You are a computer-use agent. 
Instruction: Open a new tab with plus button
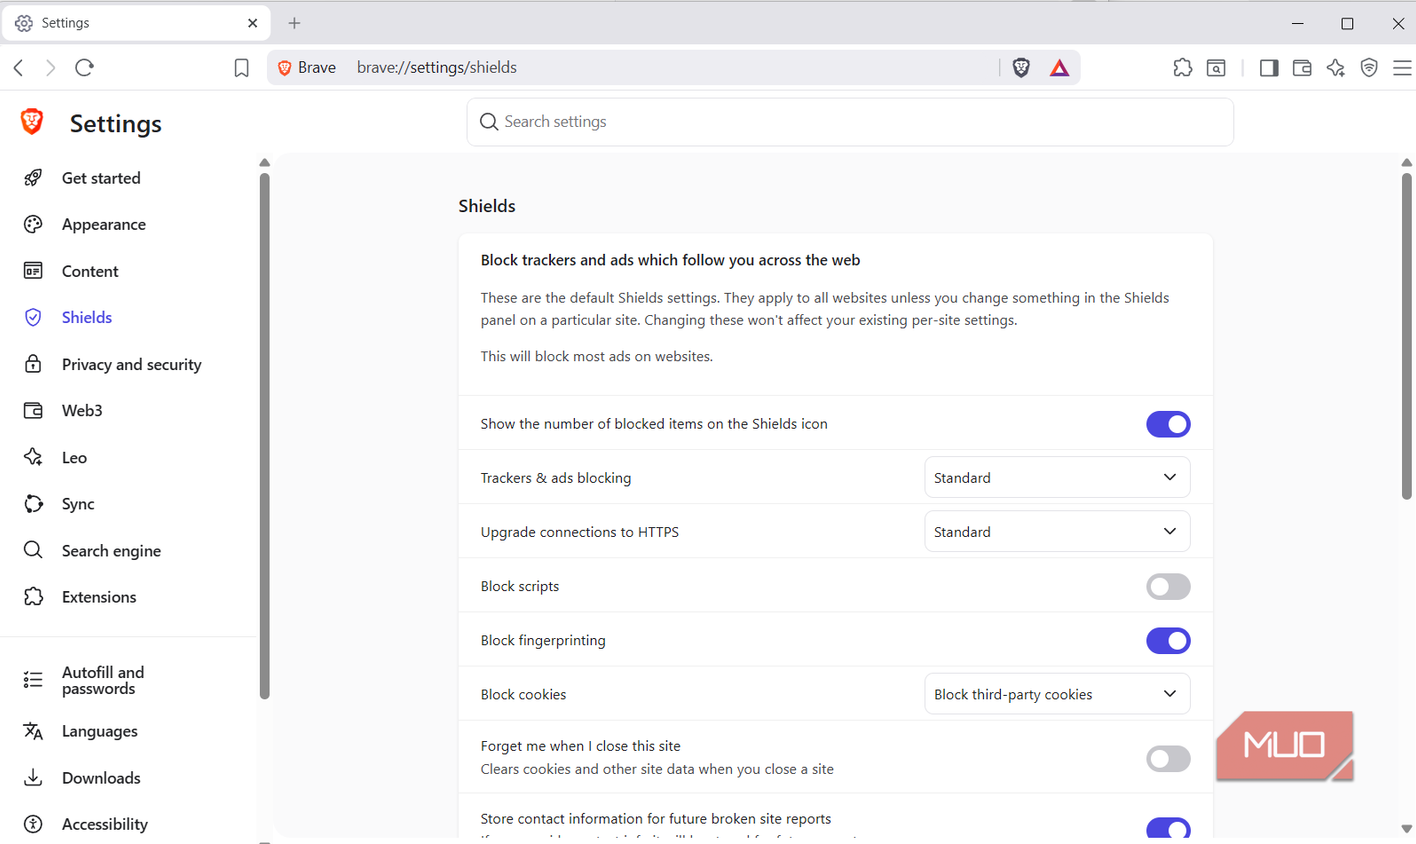click(x=294, y=23)
